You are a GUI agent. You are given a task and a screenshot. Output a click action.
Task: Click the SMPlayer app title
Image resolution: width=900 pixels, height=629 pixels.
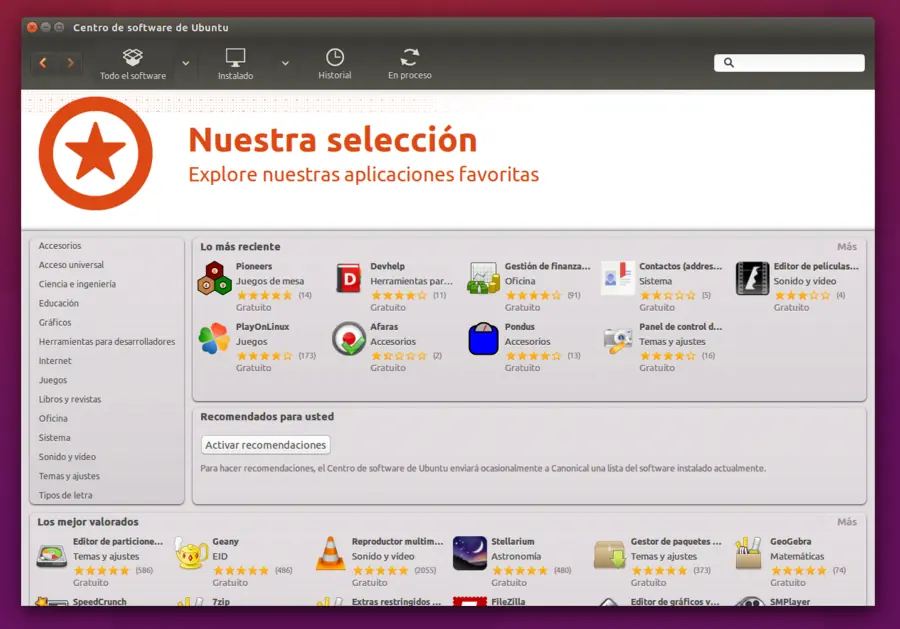click(x=790, y=601)
